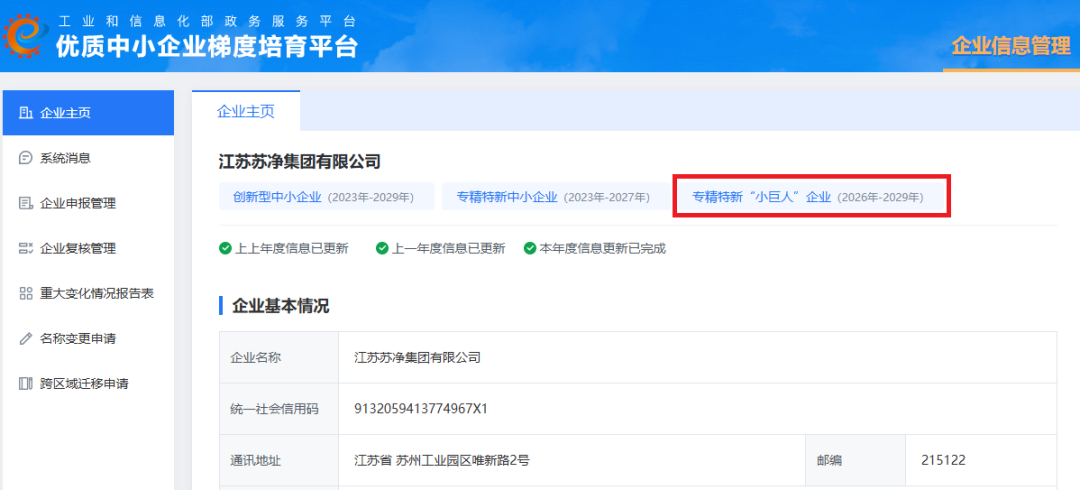The width and height of the screenshot is (1080, 490).
Task: Click the 专精特新"小巨人"企业 tag
Action: pos(808,197)
